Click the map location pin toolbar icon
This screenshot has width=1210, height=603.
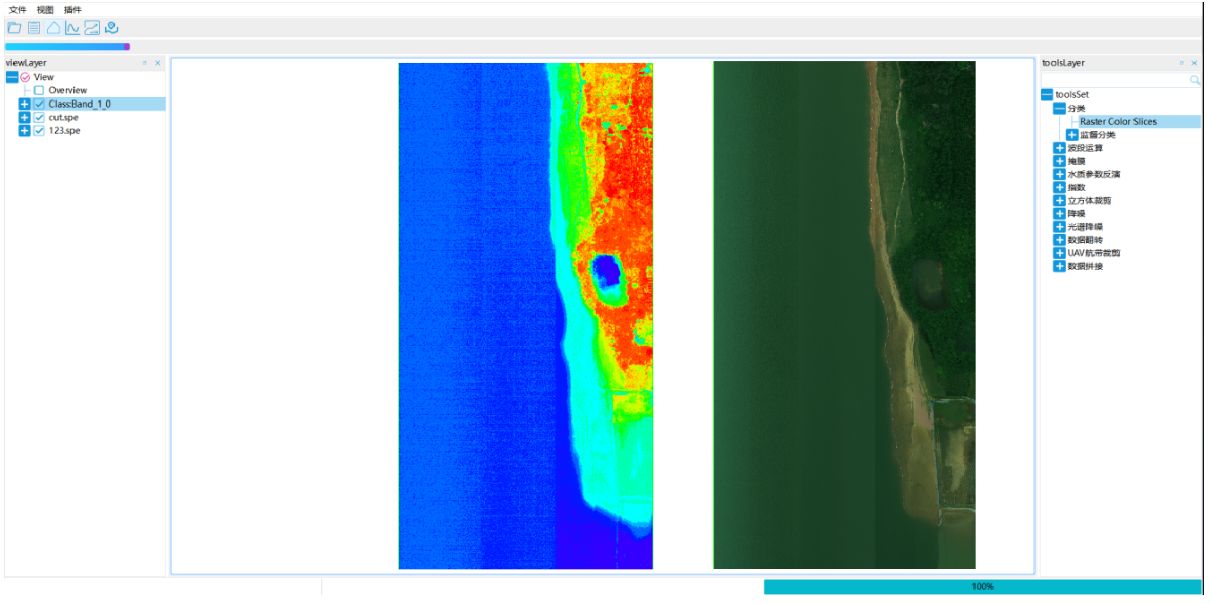pos(112,28)
